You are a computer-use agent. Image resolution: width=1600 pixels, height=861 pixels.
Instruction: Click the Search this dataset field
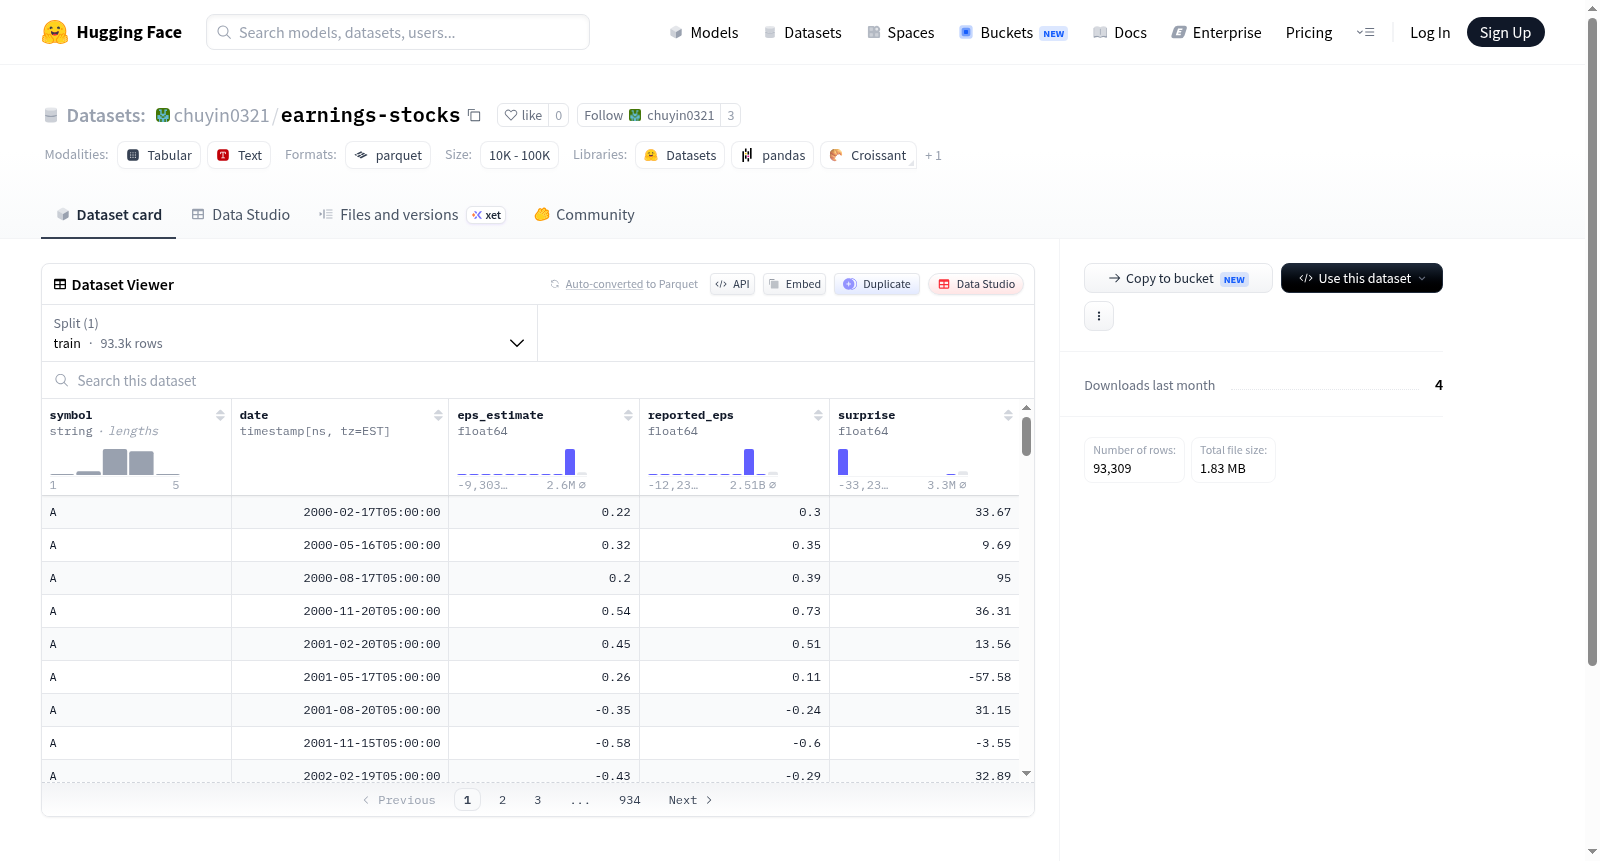[538, 381]
